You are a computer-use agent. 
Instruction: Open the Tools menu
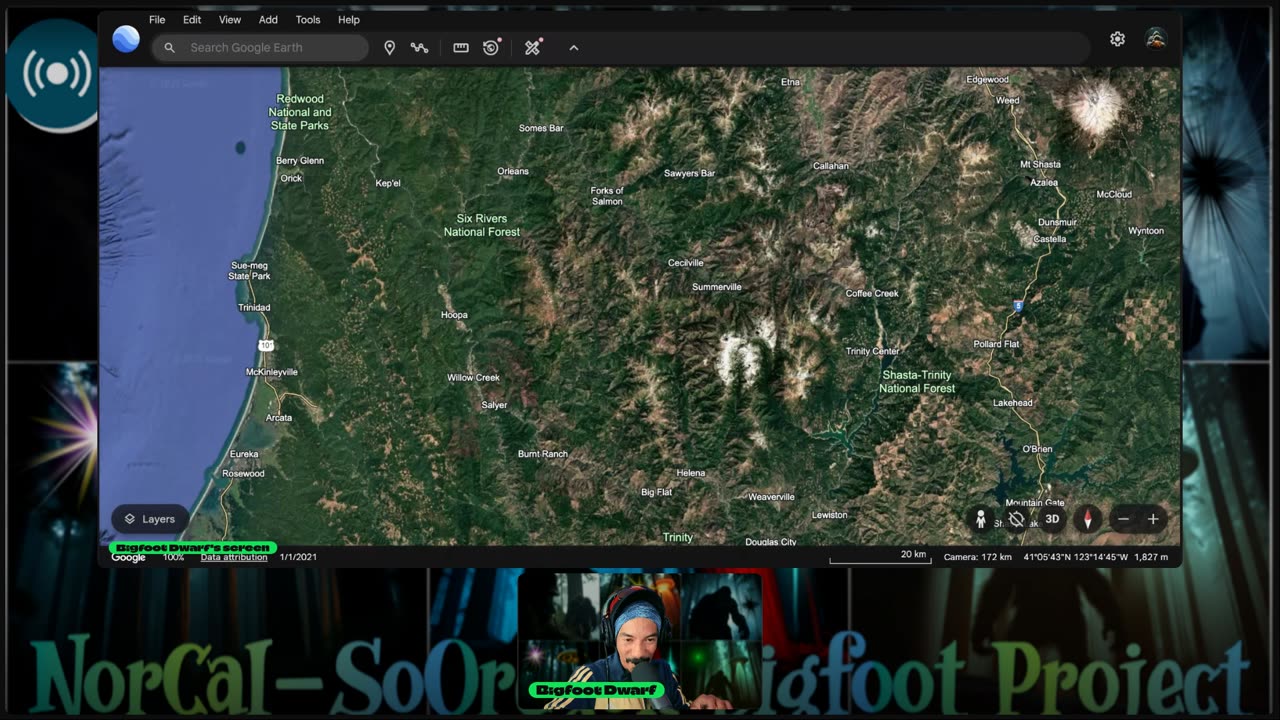point(308,19)
